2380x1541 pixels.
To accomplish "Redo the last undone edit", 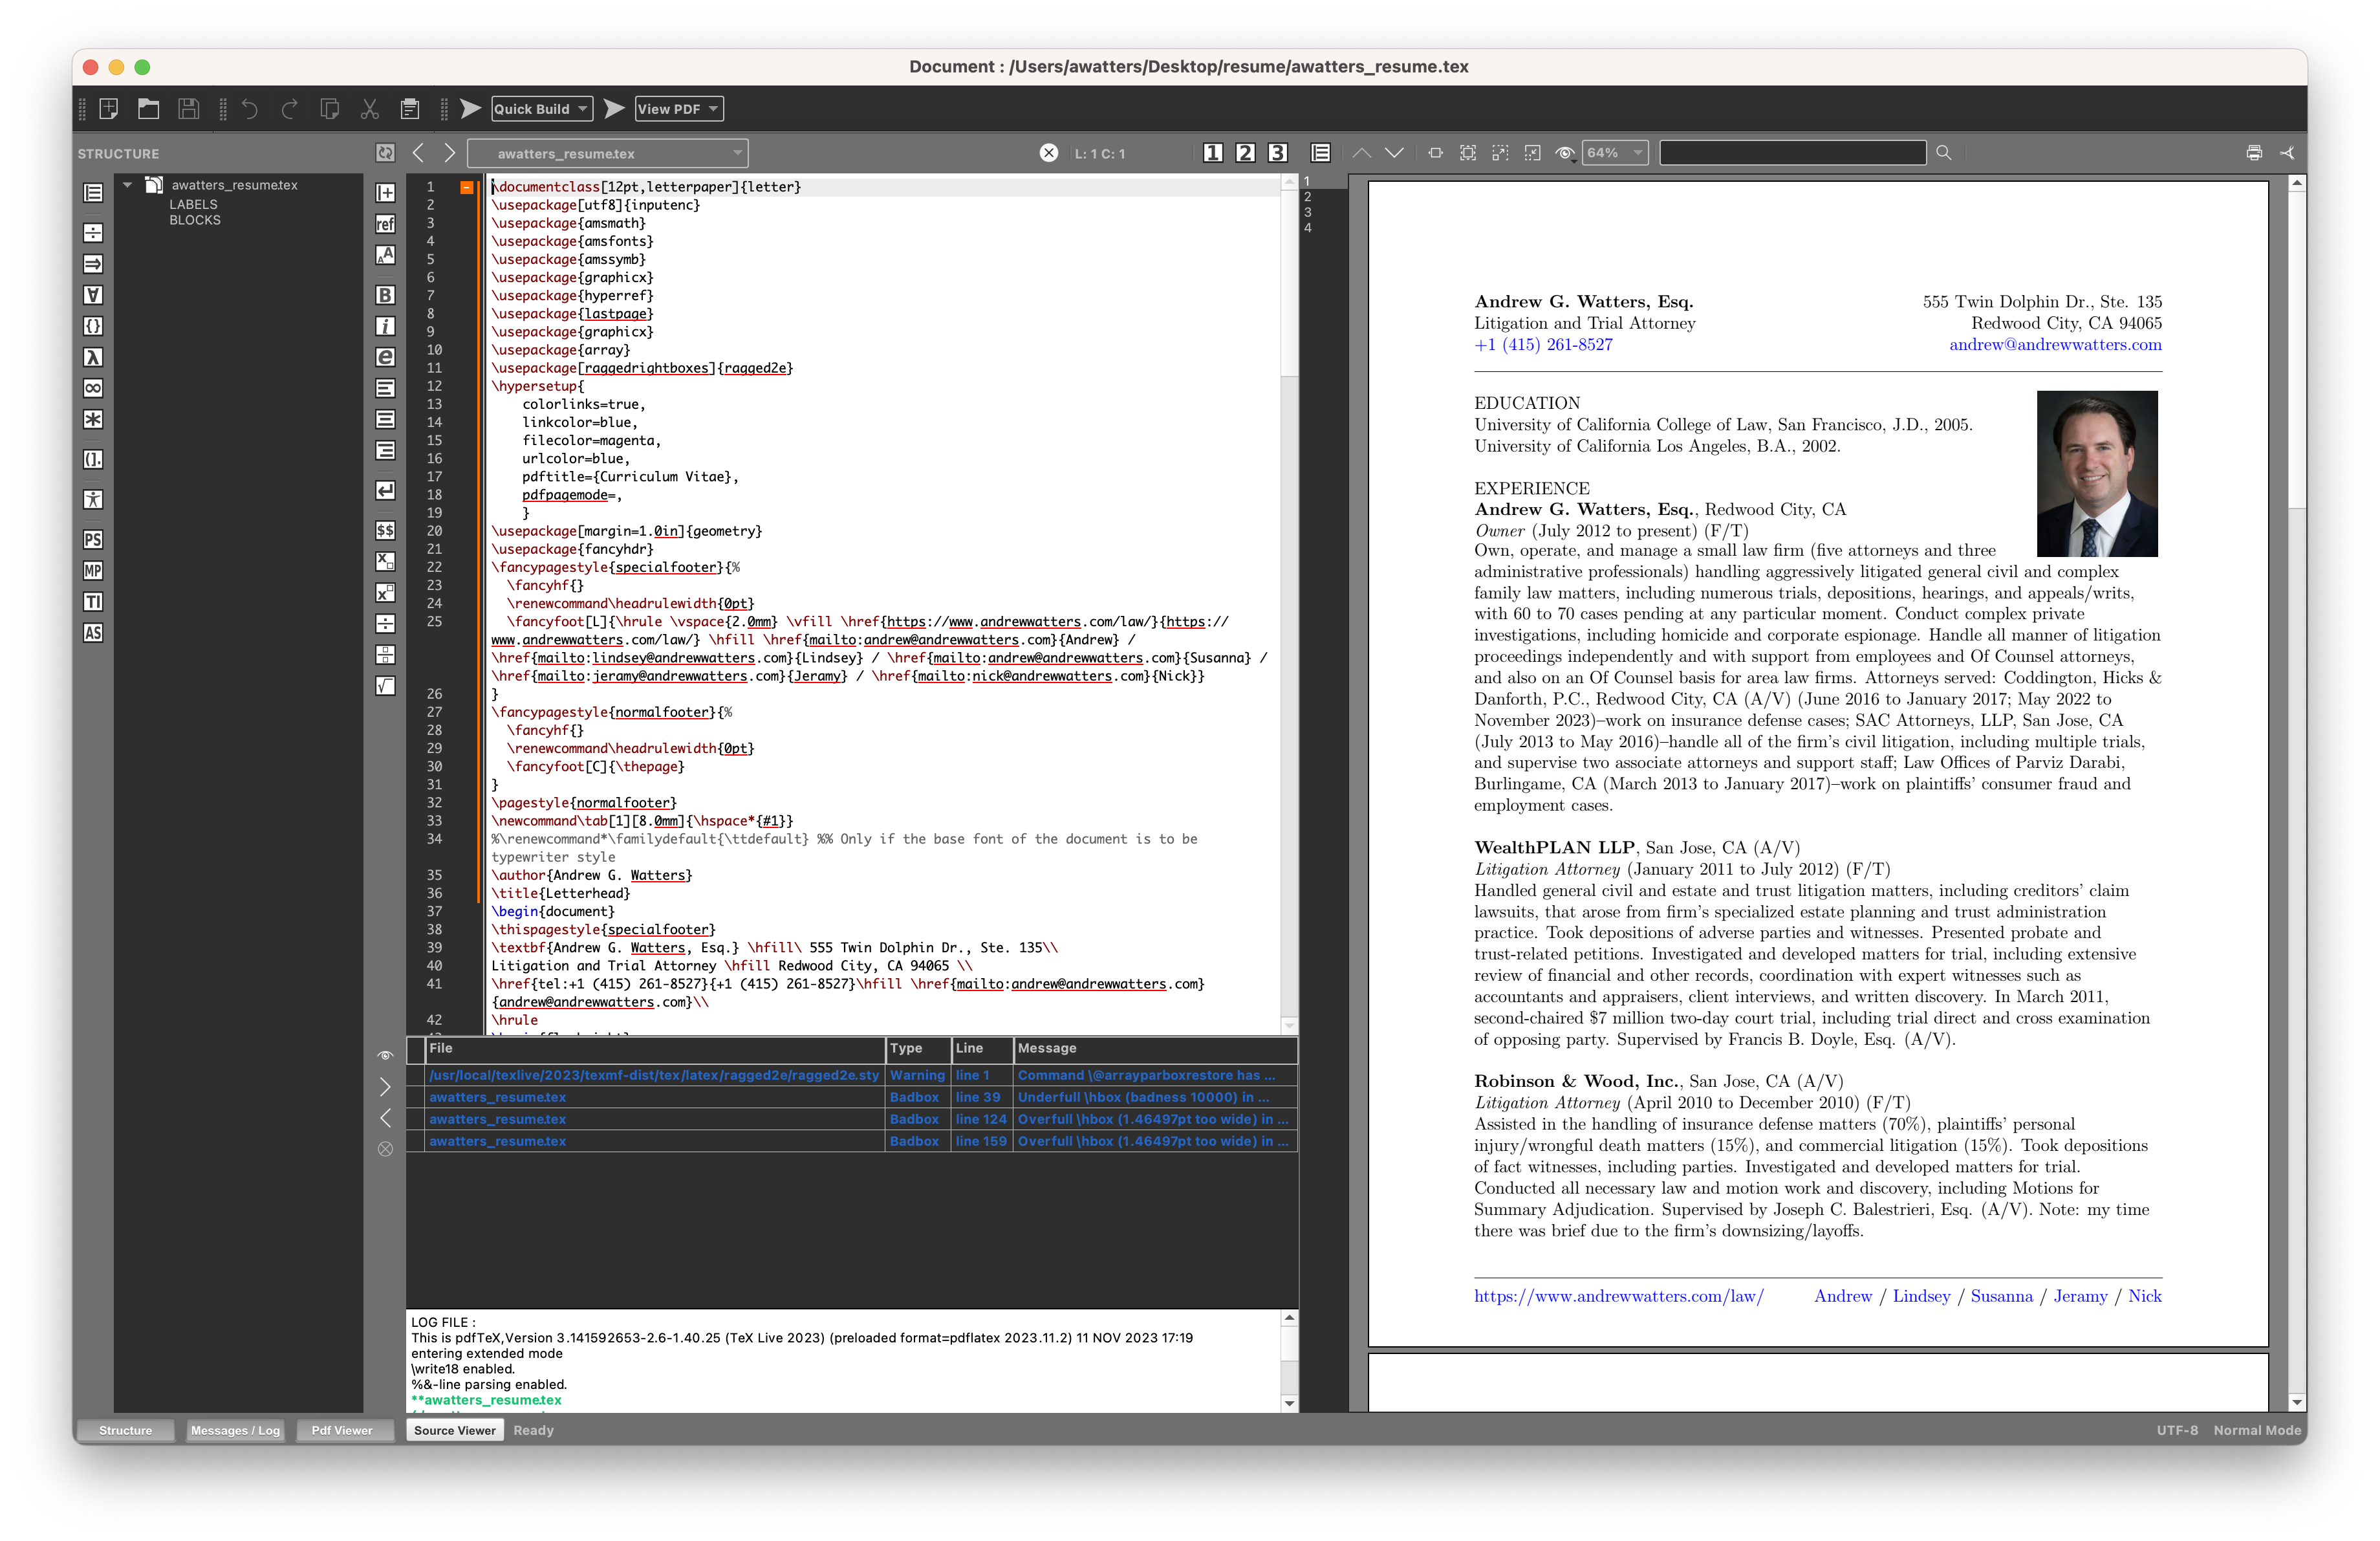I will tap(290, 108).
